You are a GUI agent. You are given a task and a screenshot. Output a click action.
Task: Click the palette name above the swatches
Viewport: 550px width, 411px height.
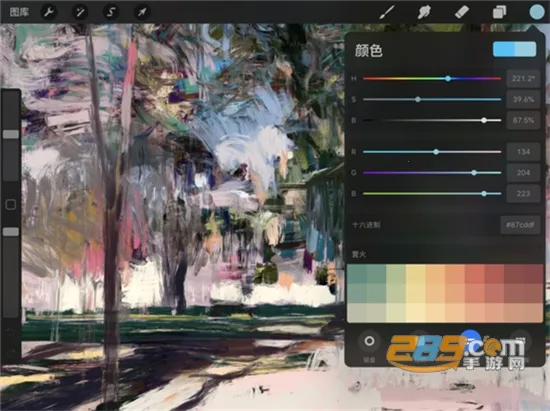pos(359,254)
